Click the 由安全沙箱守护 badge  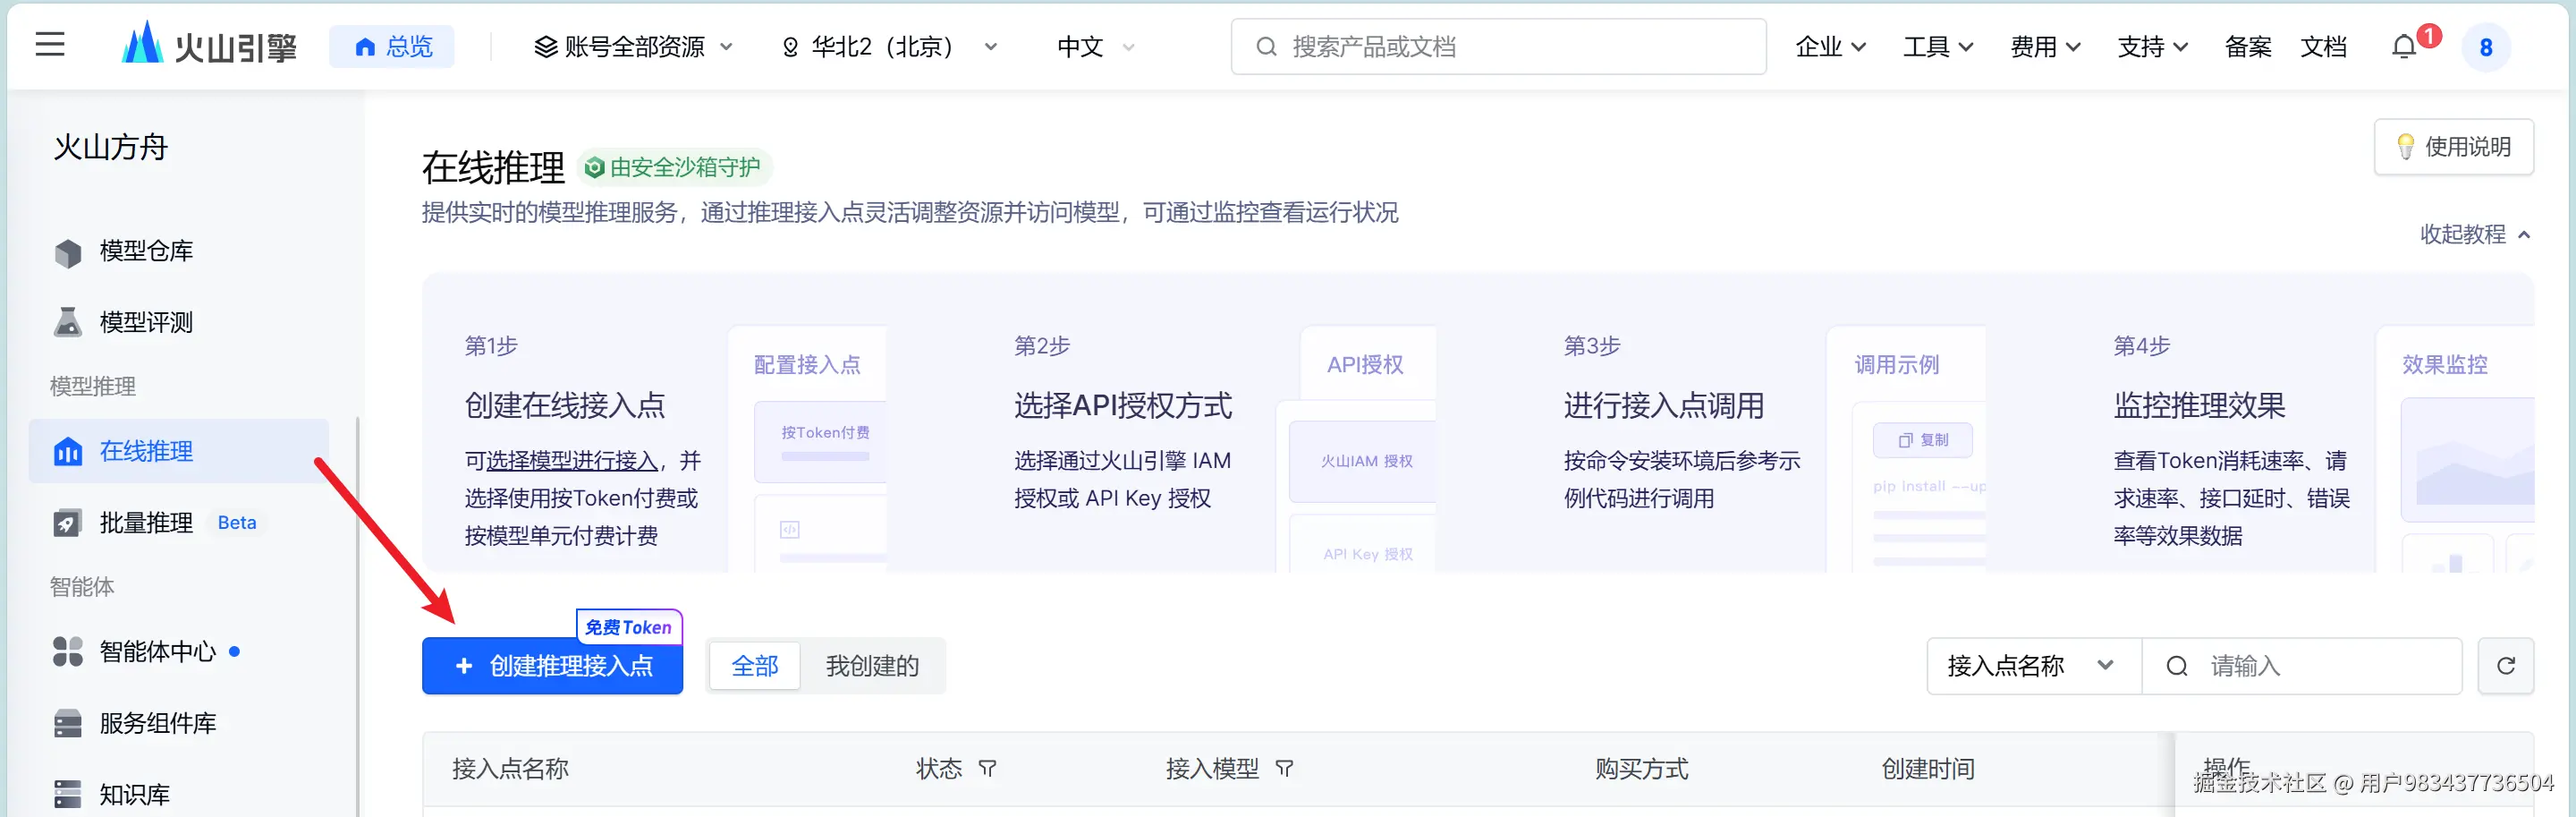(675, 168)
